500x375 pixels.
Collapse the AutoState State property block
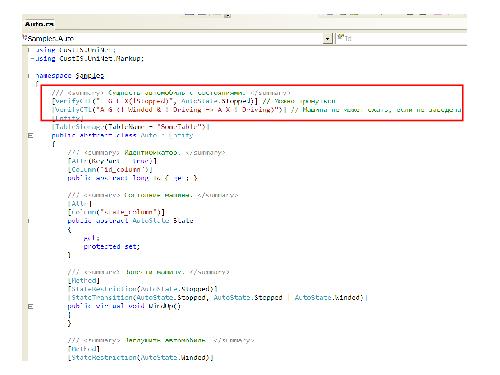pyautogui.click(x=29, y=221)
